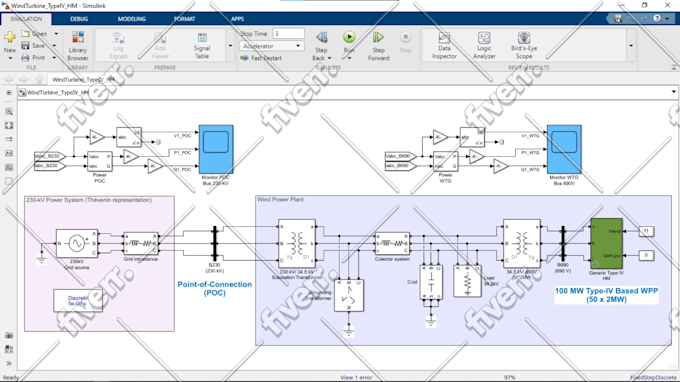
Task: Click the image tool in left palette
Action: [x=9, y=167]
